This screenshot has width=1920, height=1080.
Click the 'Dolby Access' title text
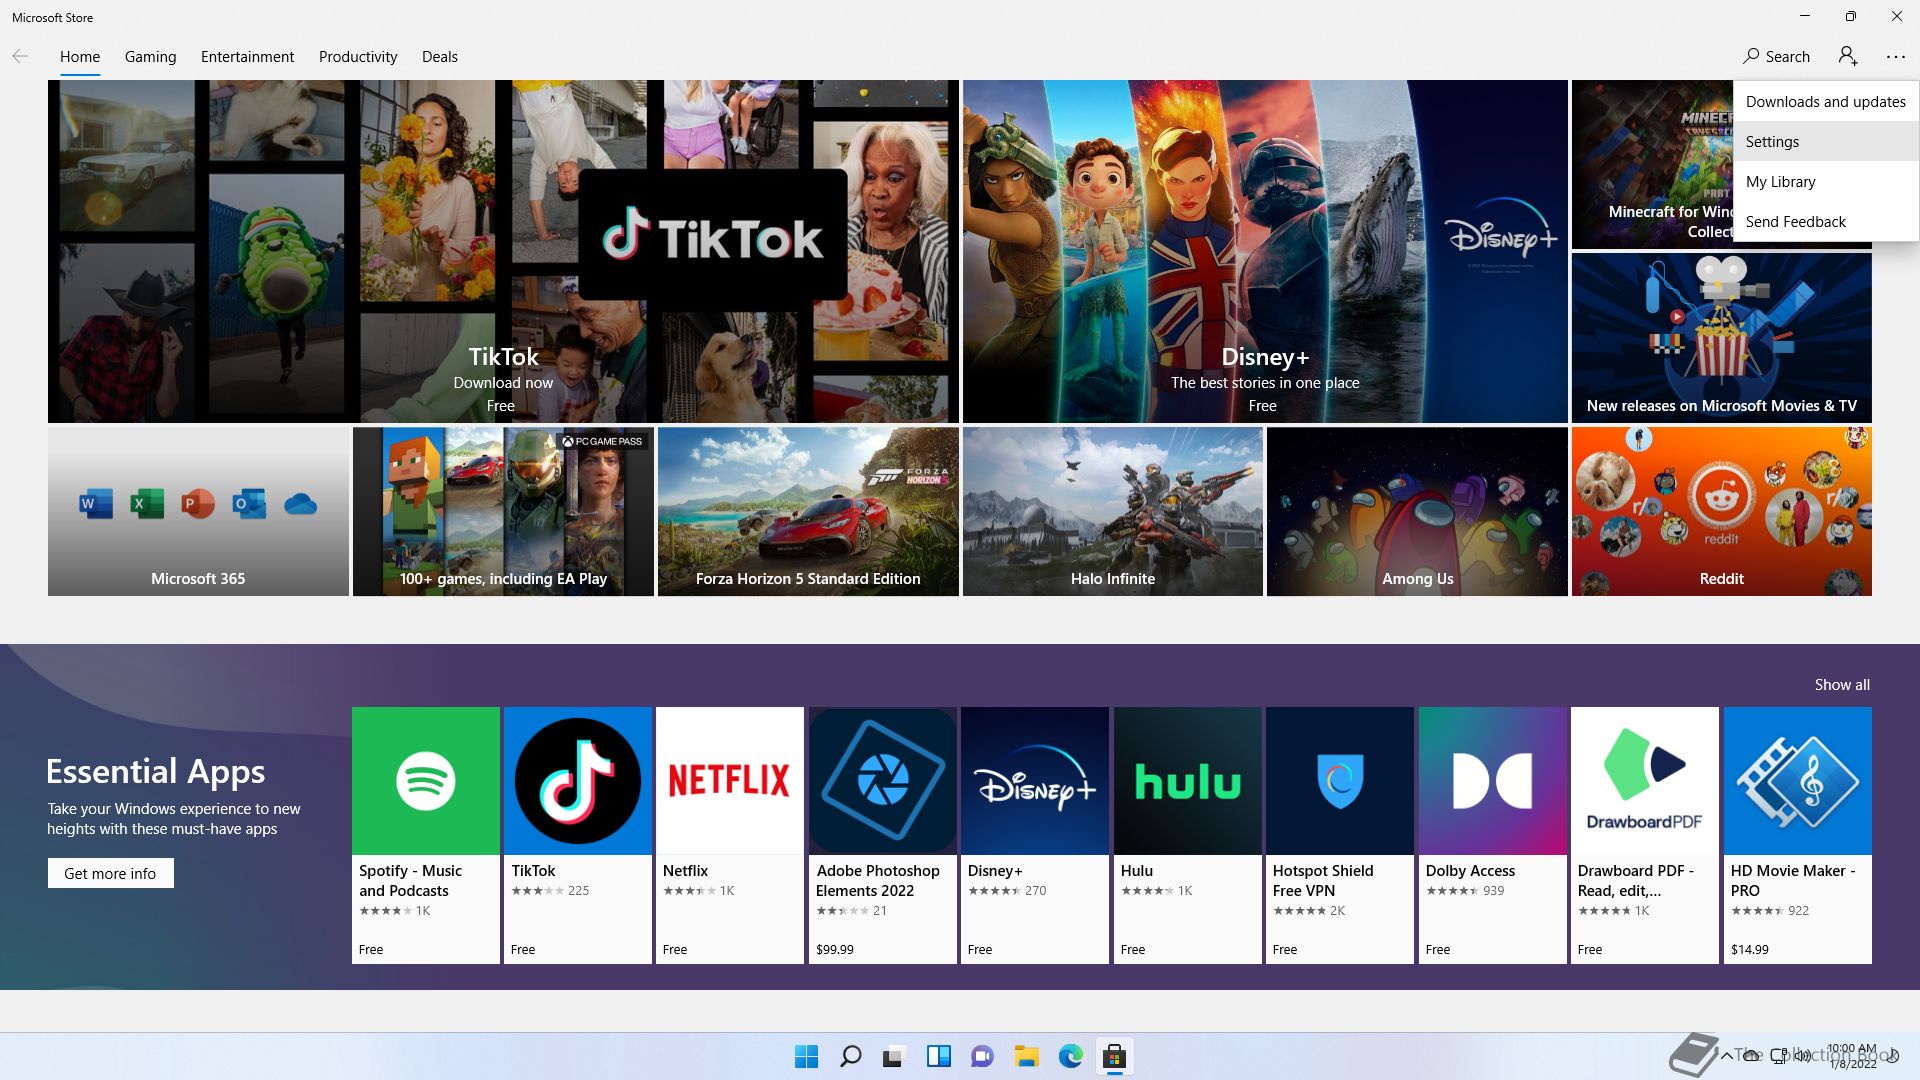[1470, 871]
